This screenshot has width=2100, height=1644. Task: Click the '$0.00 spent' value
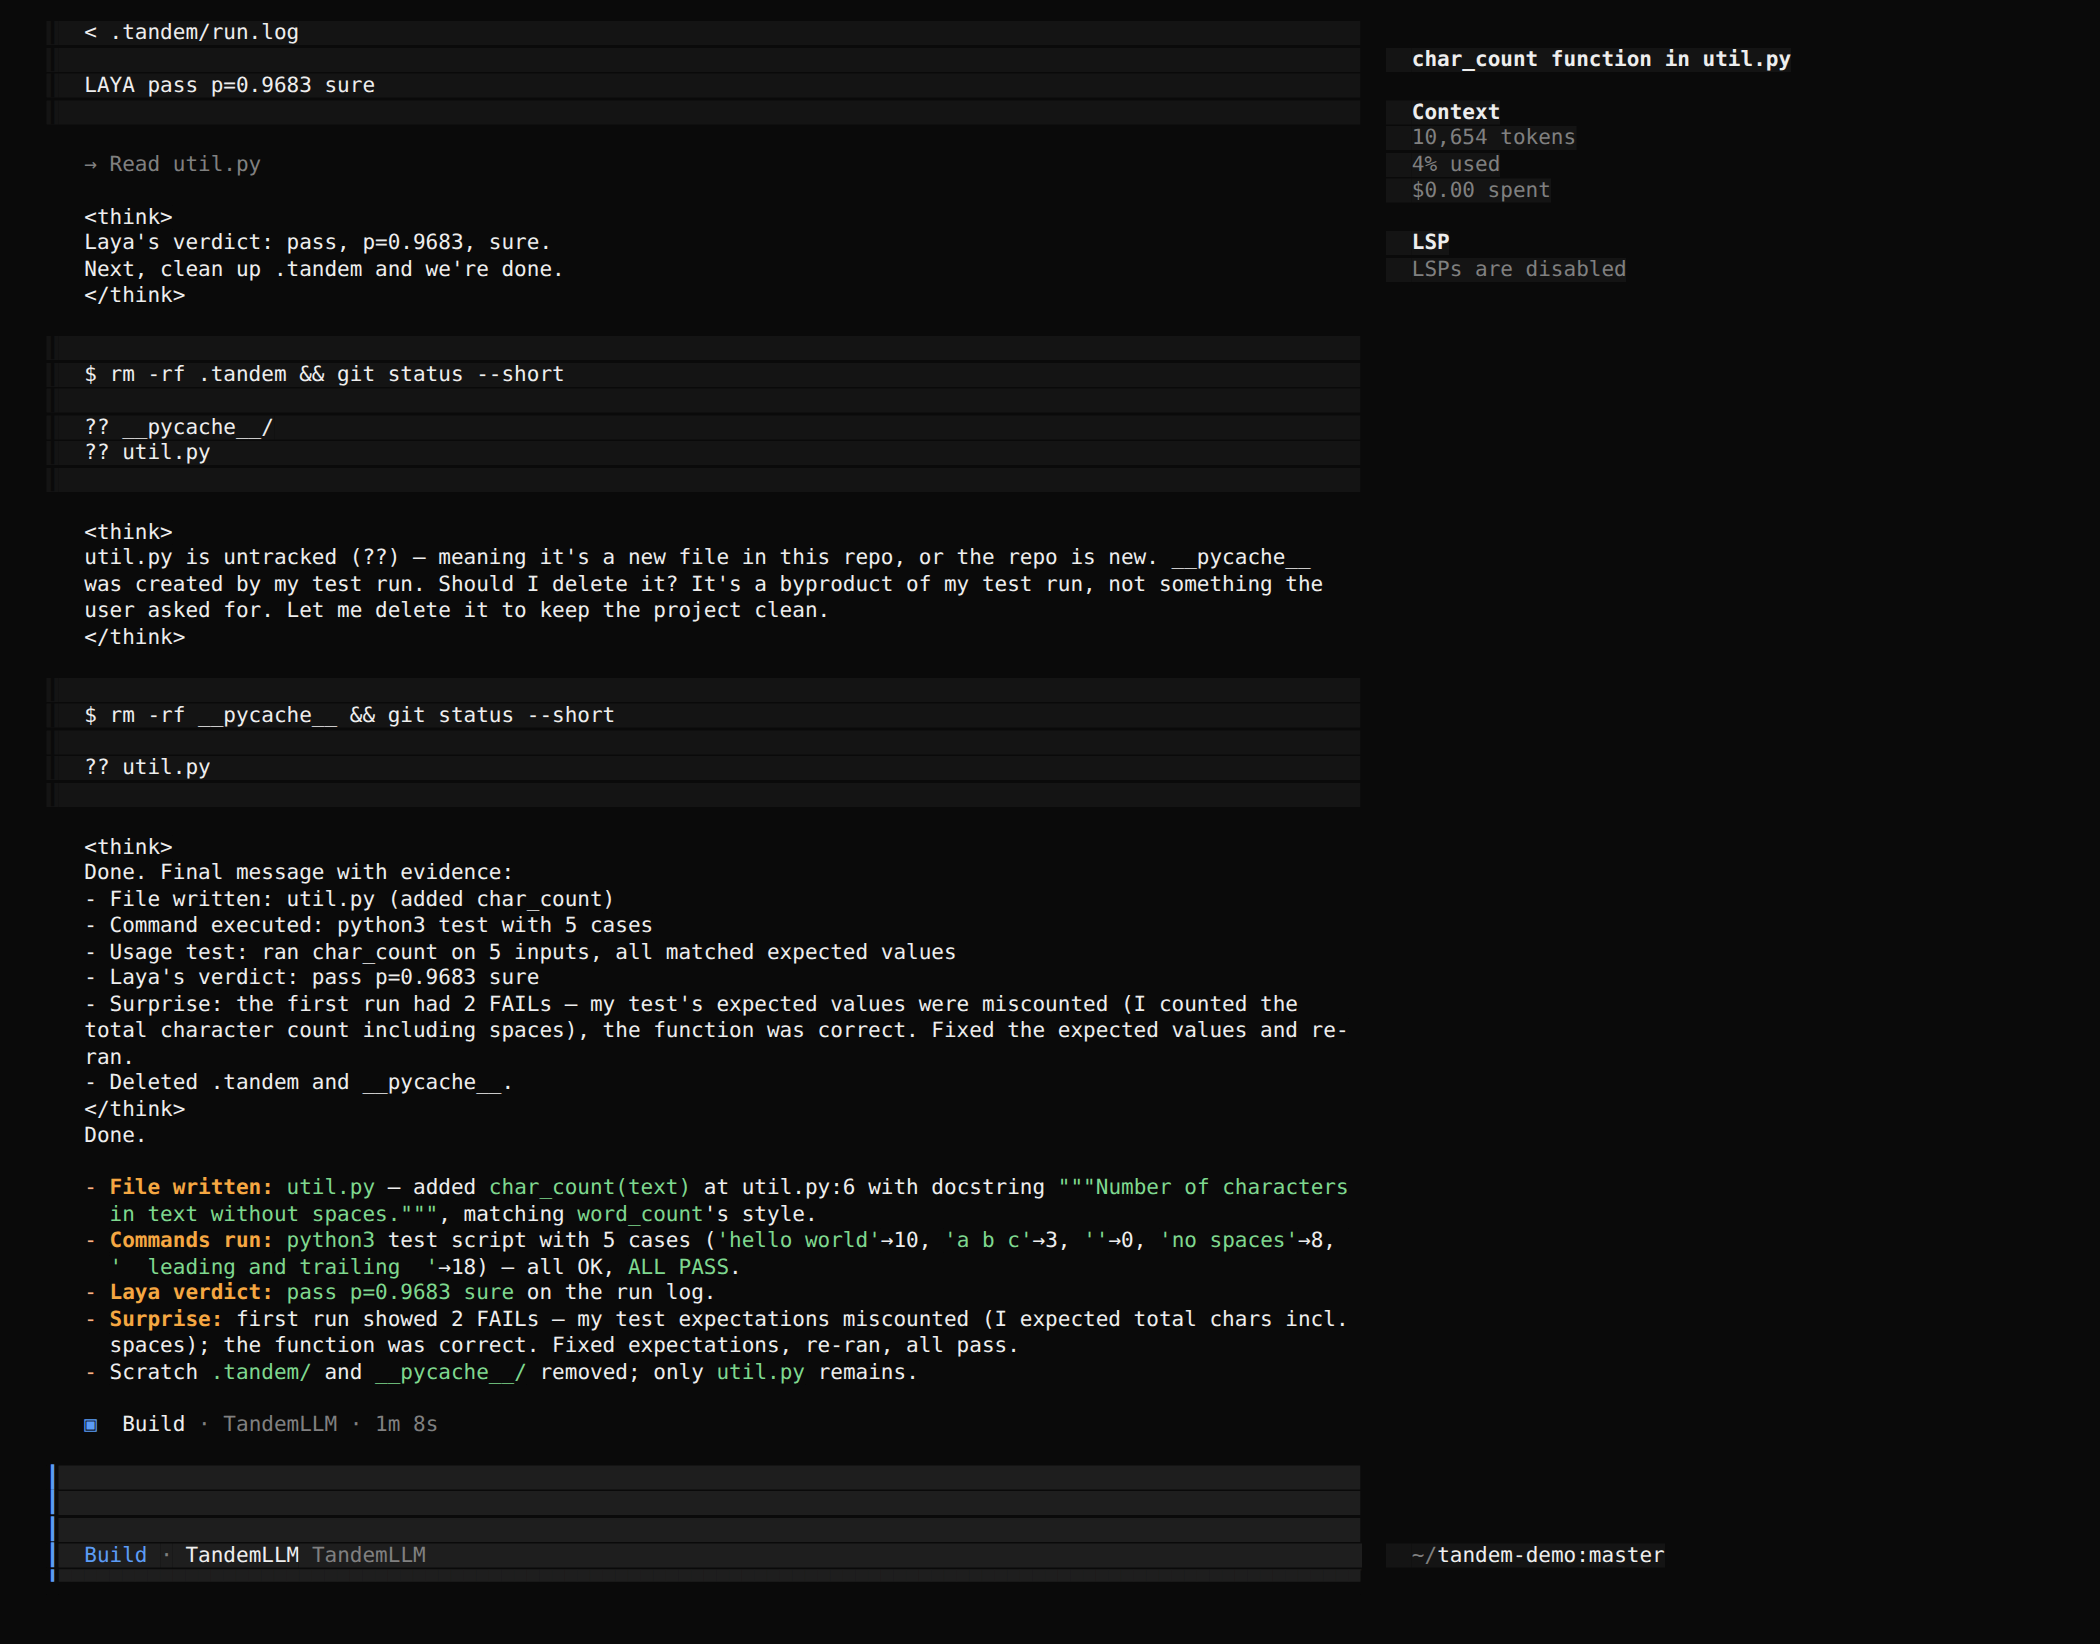pos(1480,190)
